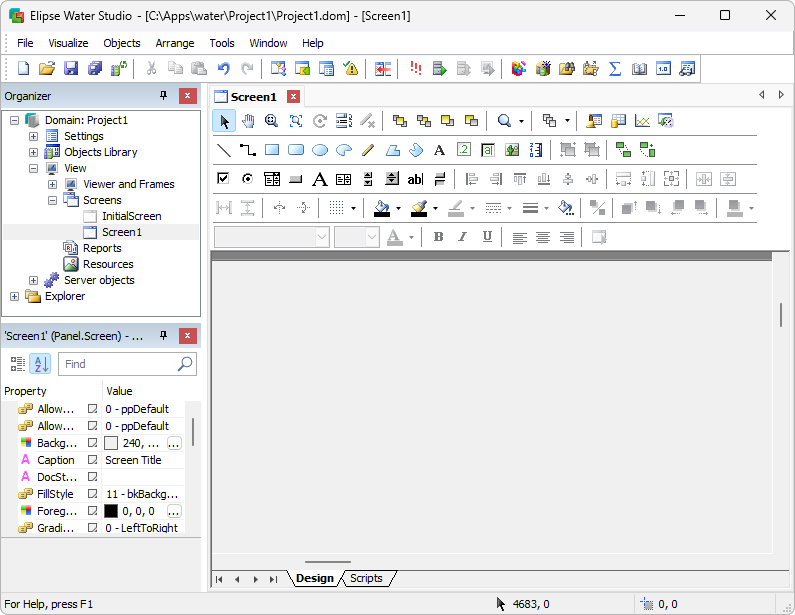
Task: Expand Viewer and Frames node
Action: pyautogui.click(x=52, y=184)
